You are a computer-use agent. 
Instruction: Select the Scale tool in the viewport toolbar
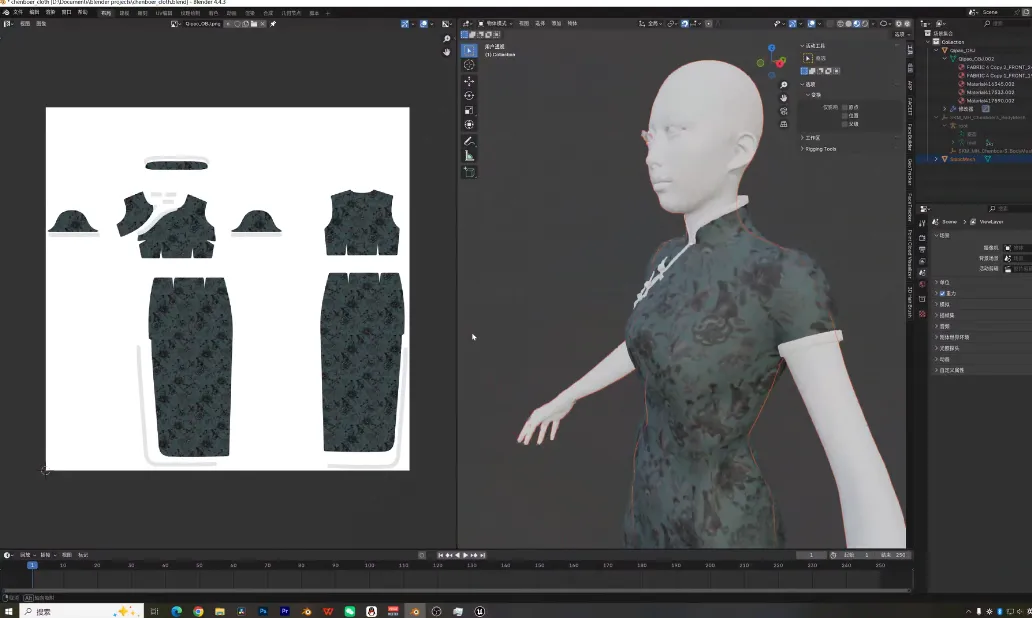pos(469,110)
